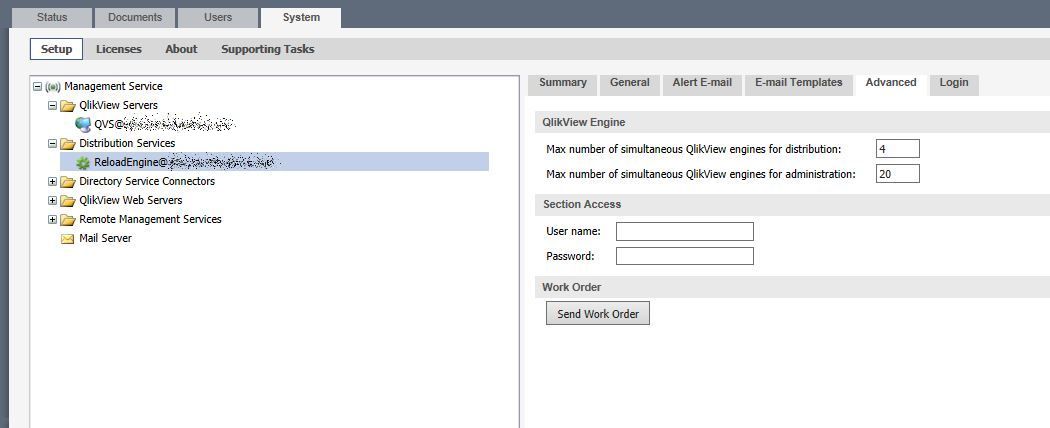Screen dimensions: 1050x428
Task: Select the QlikView Web Servers tree label
Action: [131, 200]
